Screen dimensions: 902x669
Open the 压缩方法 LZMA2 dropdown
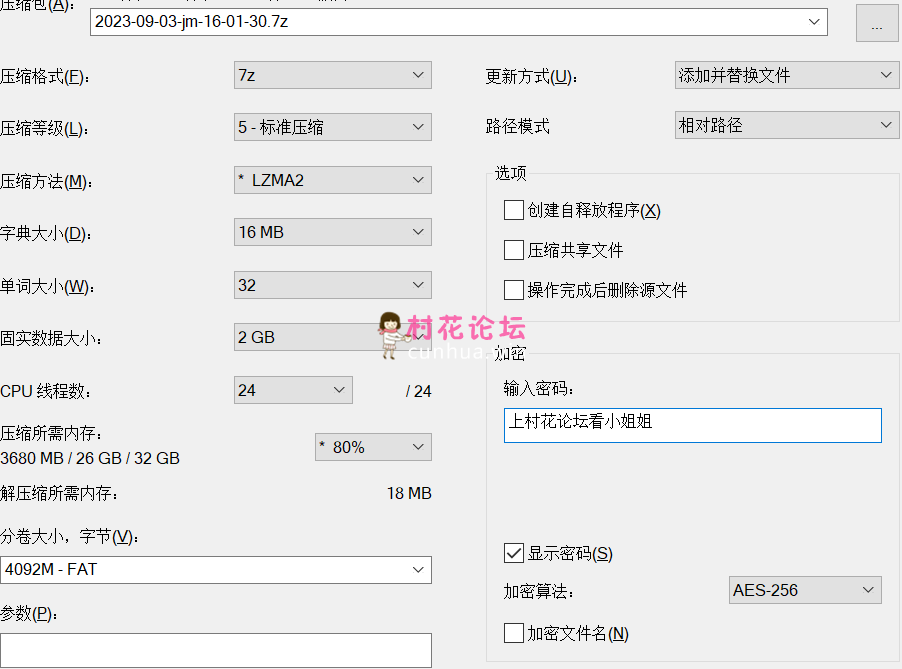(332, 180)
